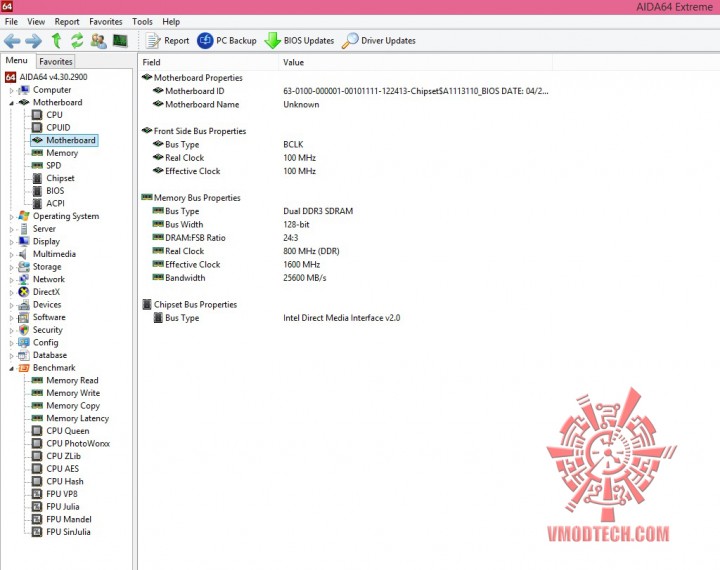Click the Security shield icon

(24, 330)
